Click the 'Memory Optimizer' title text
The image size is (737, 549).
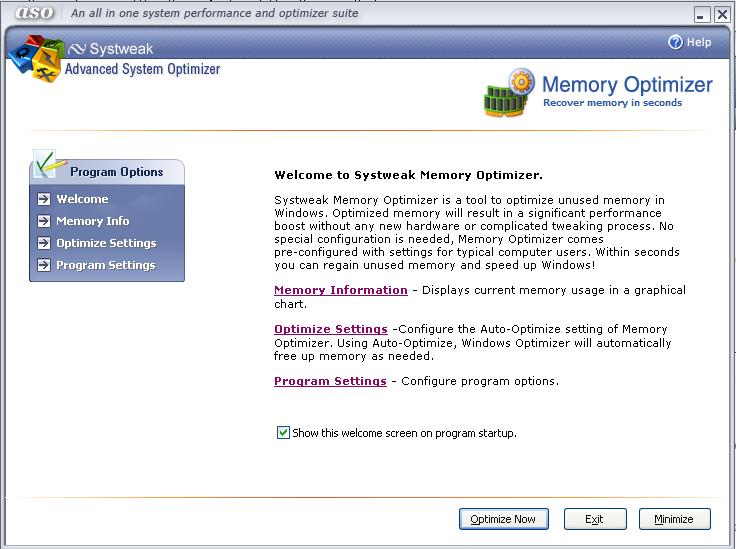click(x=627, y=85)
